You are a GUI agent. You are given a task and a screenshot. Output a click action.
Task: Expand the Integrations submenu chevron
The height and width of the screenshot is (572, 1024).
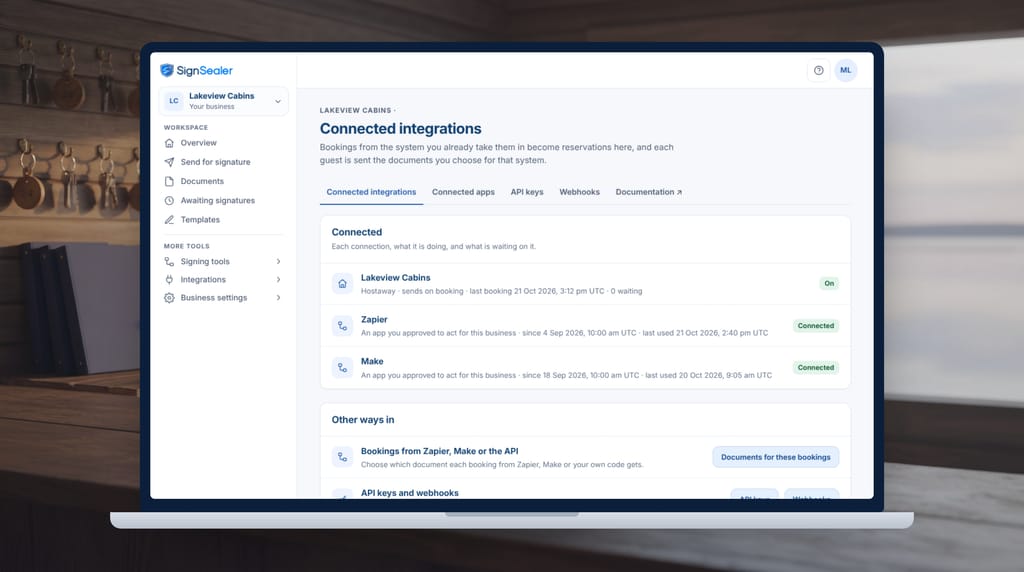coord(278,279)
